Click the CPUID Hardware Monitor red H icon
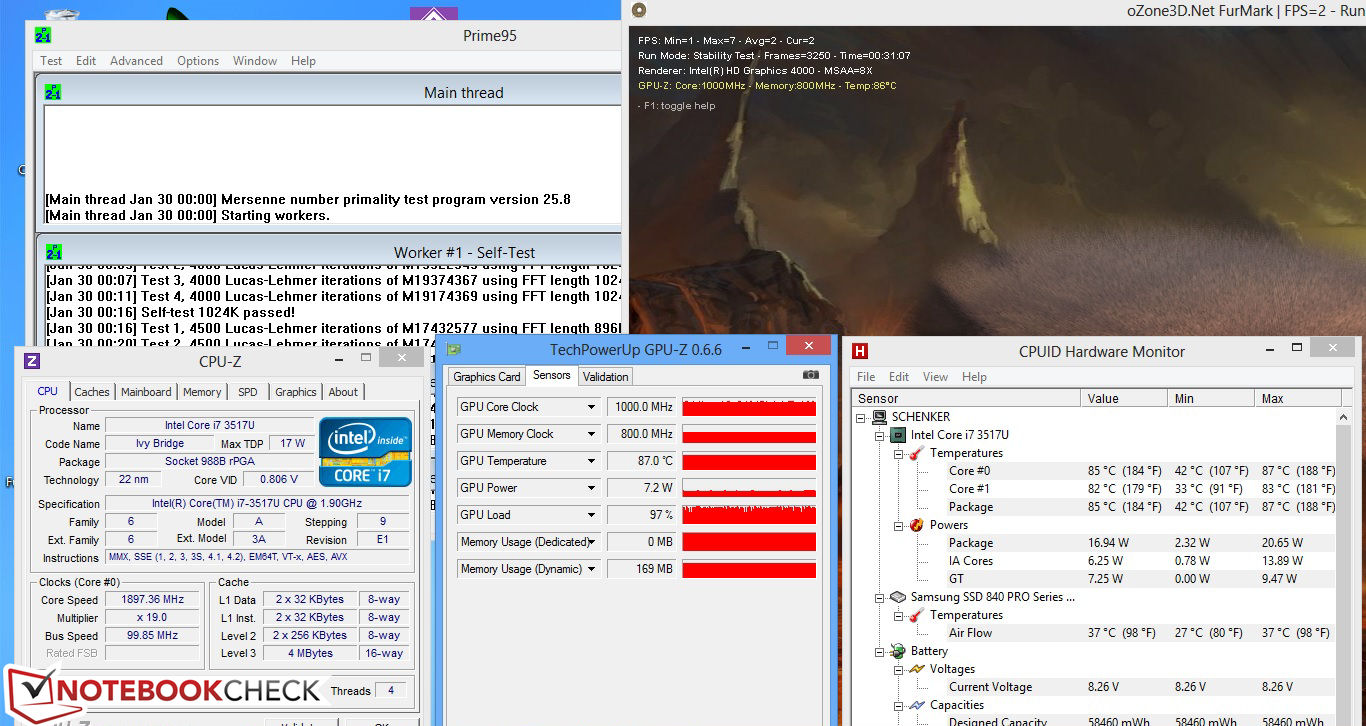The image size is (1366, 726). [860, 351]
